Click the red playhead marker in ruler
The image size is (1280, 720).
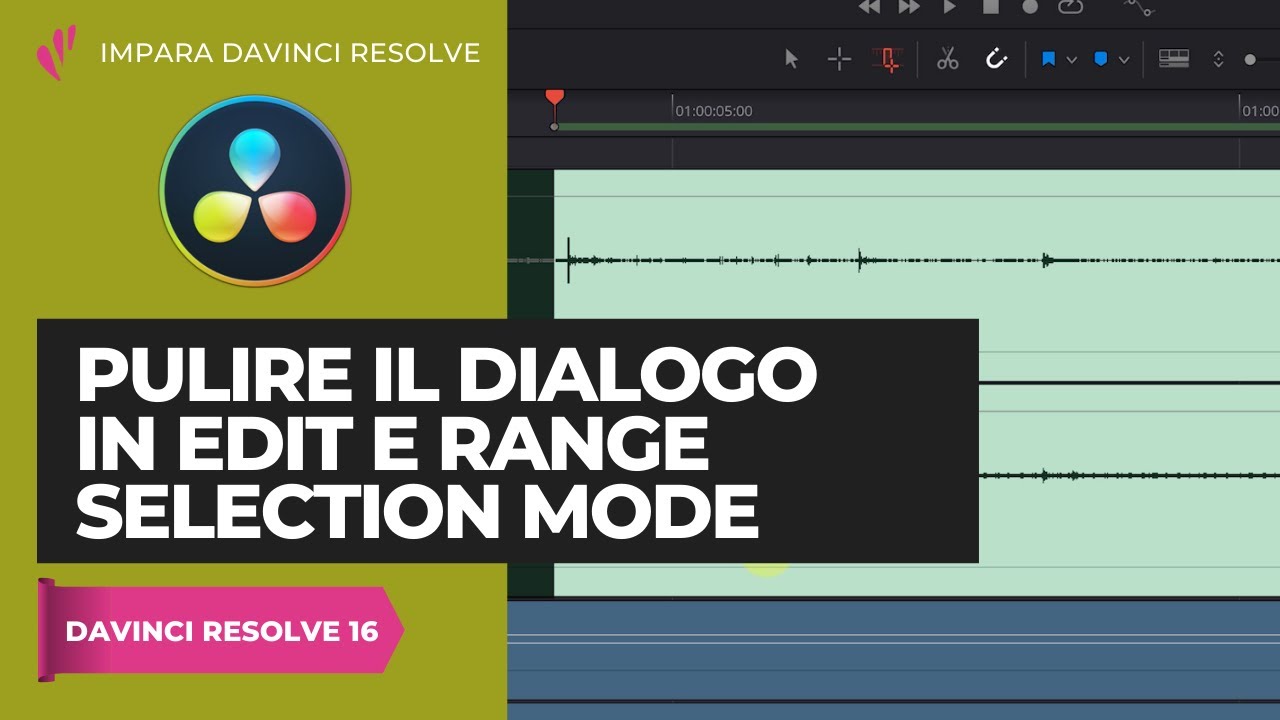click(x=554, y=98)
